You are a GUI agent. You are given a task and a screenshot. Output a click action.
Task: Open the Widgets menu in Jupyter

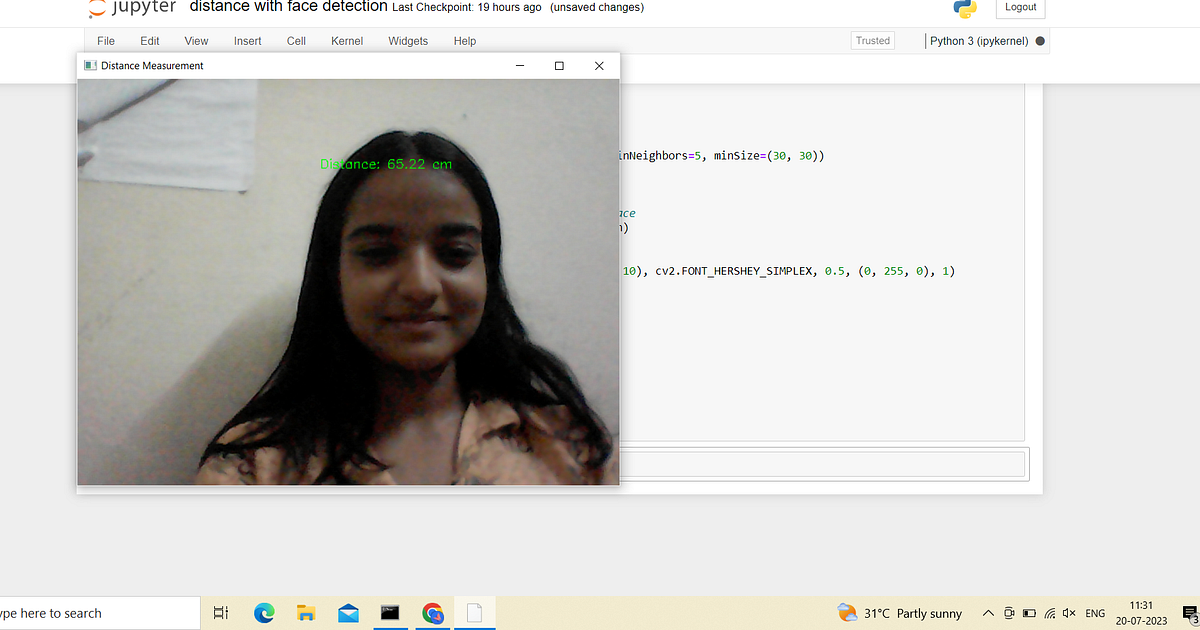click(408, 41)
